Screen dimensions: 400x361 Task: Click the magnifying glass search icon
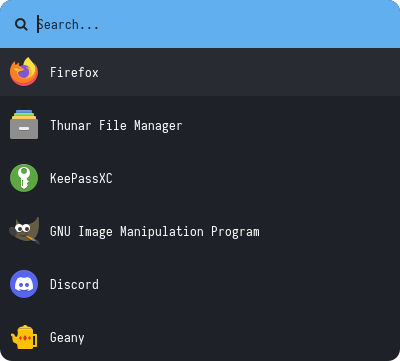(21, 24)
